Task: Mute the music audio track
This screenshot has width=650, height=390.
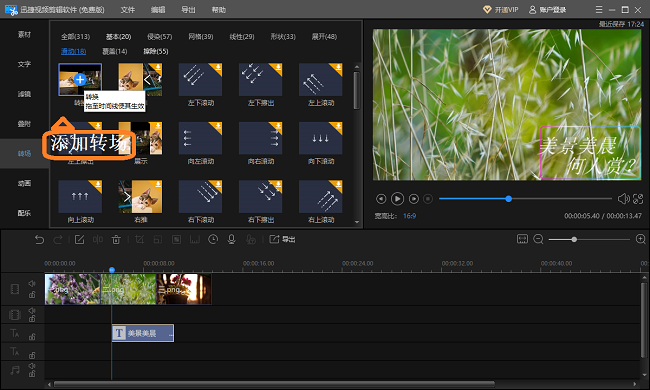Action: coord(32,366)
